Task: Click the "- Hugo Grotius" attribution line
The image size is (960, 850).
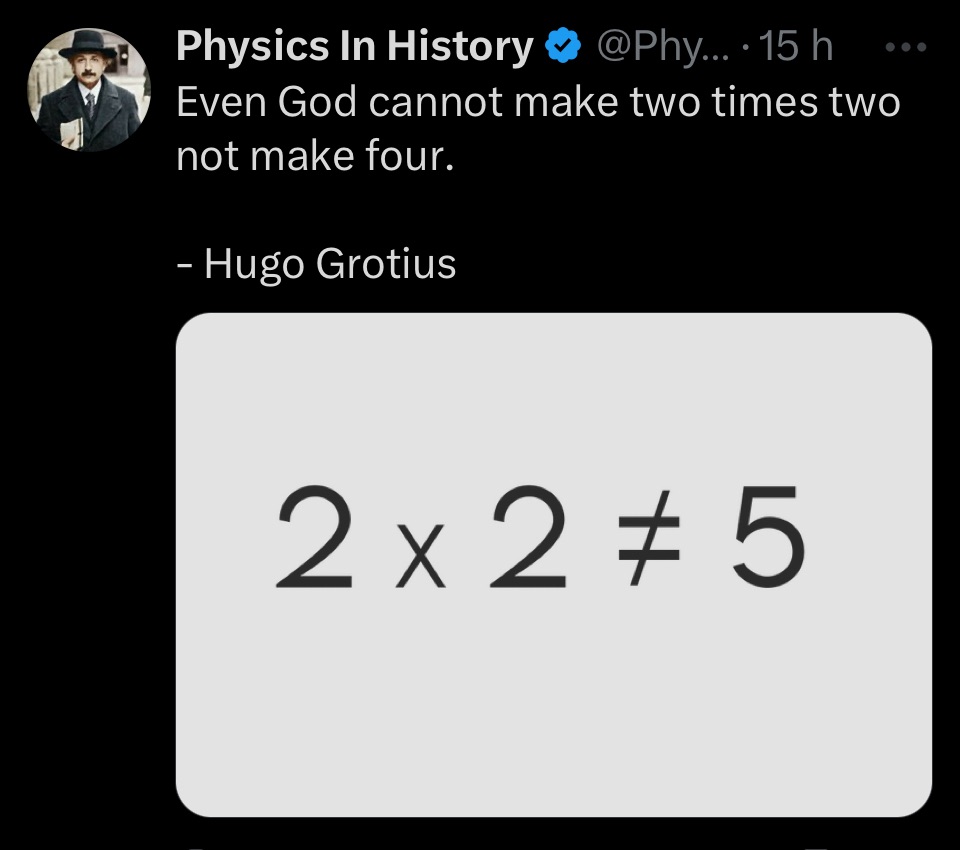Action: pos(315,264)
